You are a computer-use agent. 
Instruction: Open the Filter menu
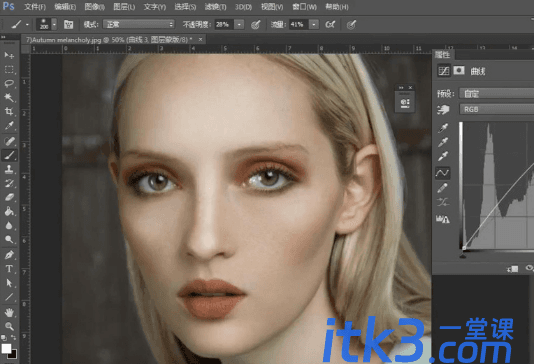pyautogui.click(x=215, y=7)
